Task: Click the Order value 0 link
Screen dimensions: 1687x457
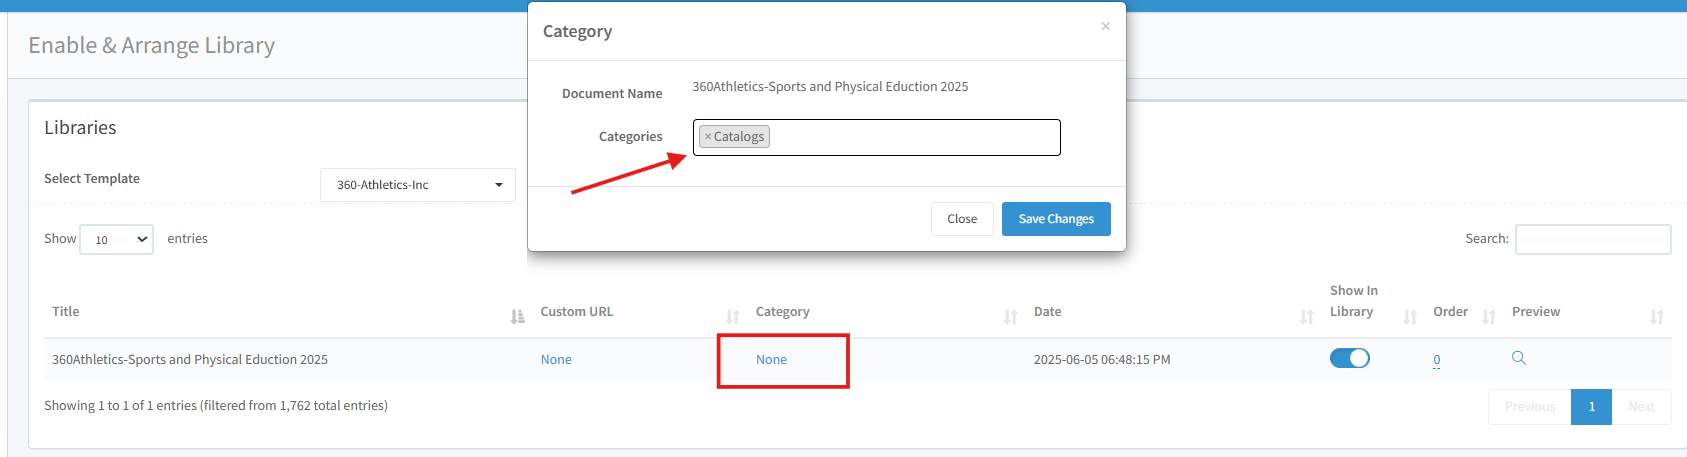Action: point(1436,360)
